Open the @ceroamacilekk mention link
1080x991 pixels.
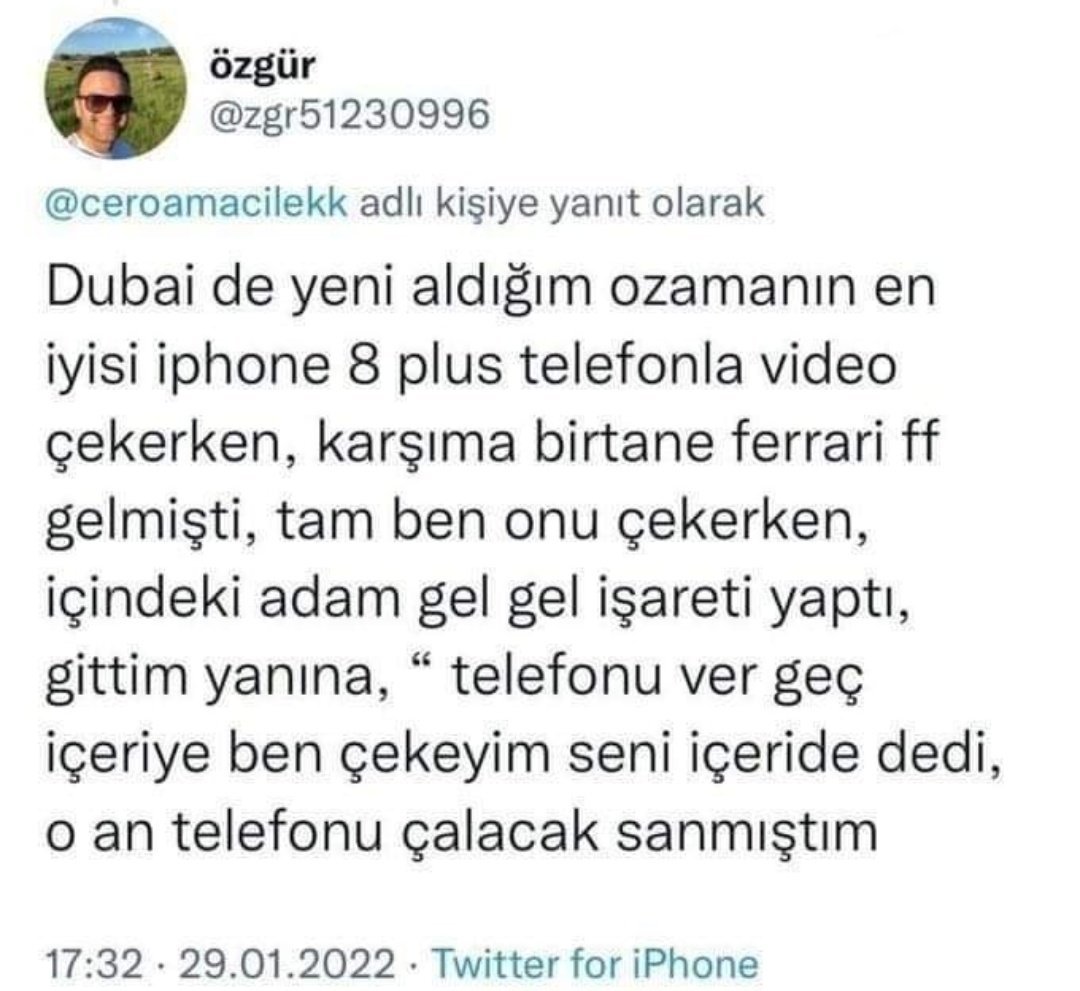[196, 203]
